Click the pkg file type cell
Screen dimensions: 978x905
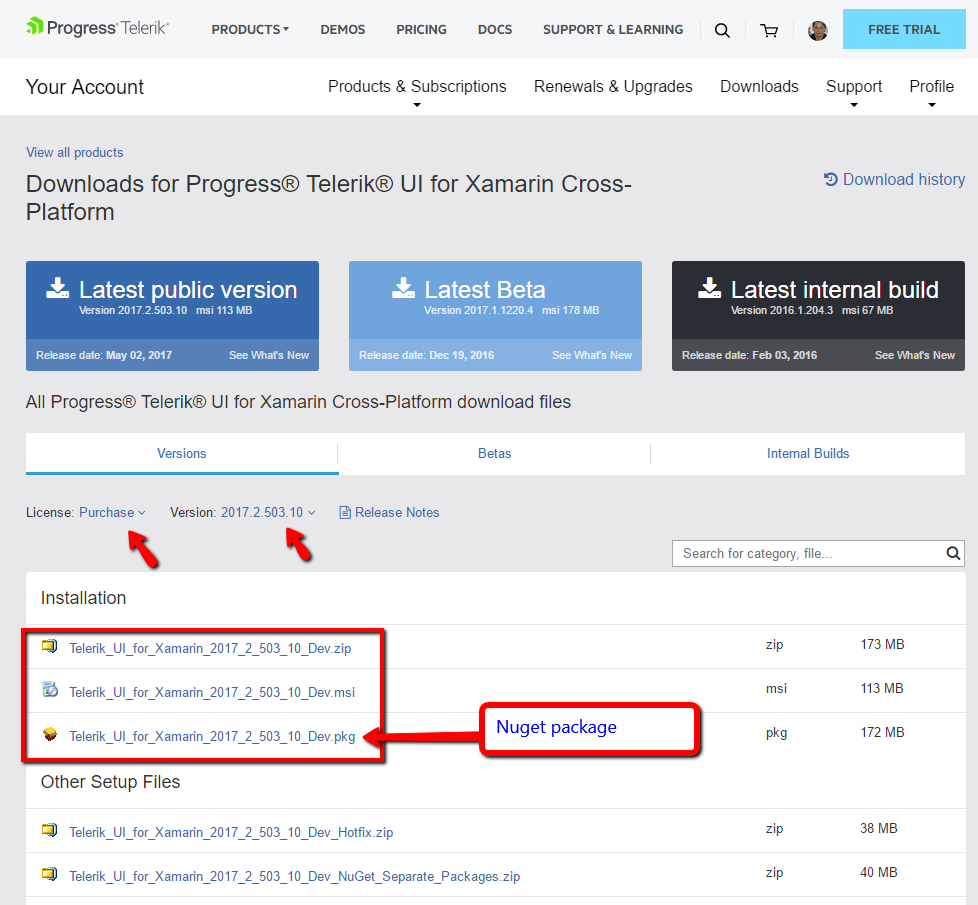pyautogui.click(x=777, y=733)
